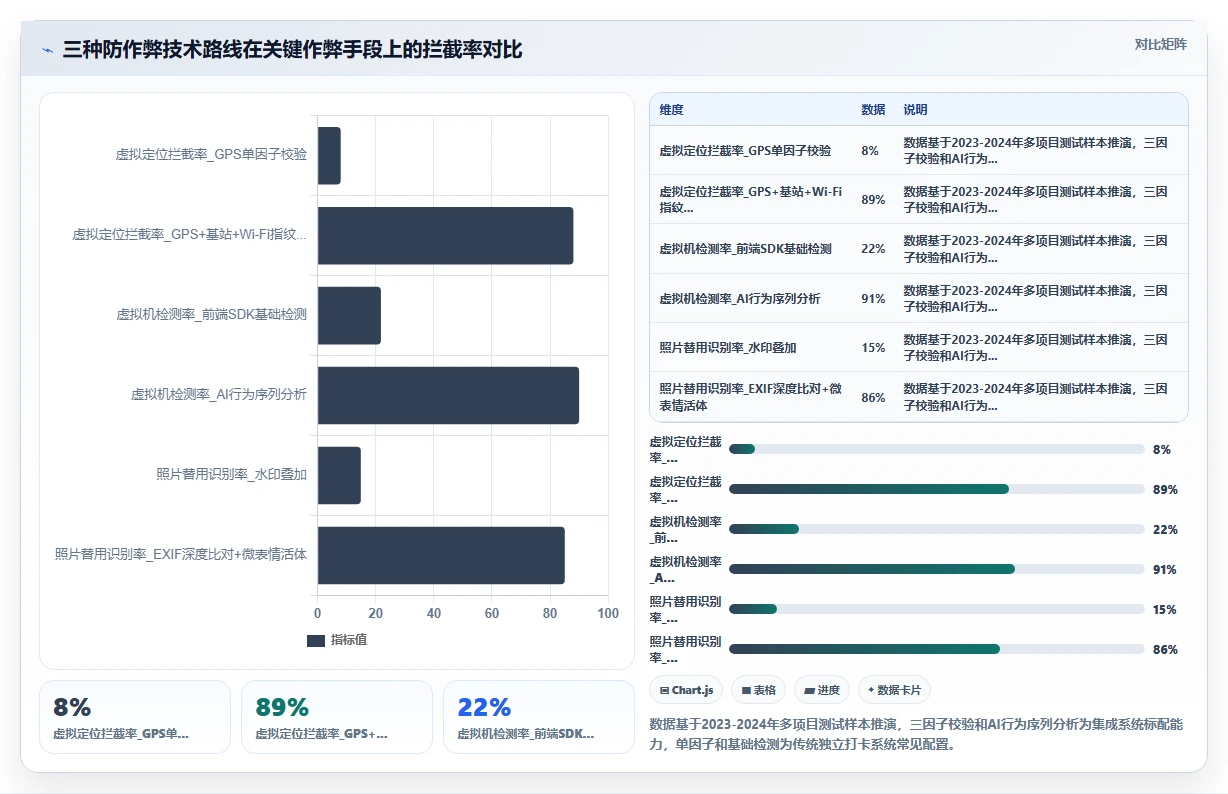Click the 89% progress bar
1228x794 pixels.
[x=936, y=489]
